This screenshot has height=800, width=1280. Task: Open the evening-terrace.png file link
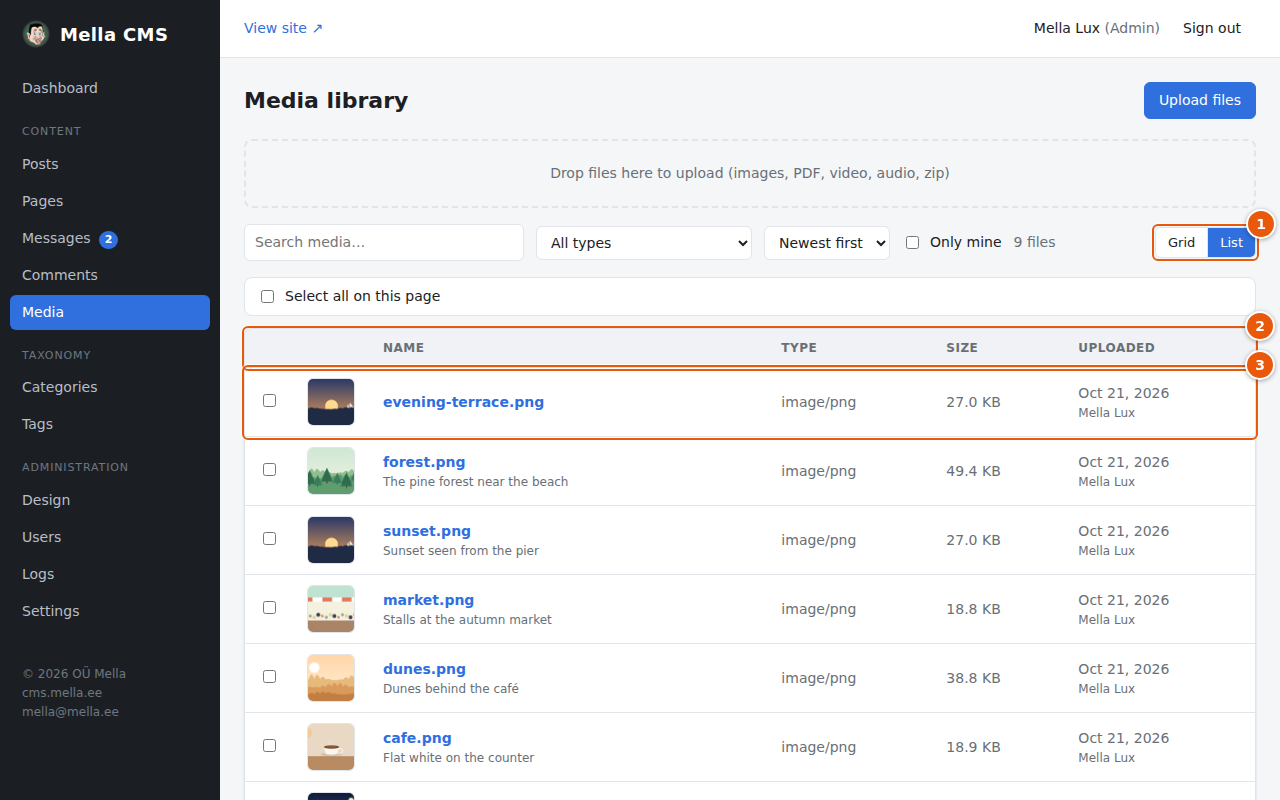464,402
